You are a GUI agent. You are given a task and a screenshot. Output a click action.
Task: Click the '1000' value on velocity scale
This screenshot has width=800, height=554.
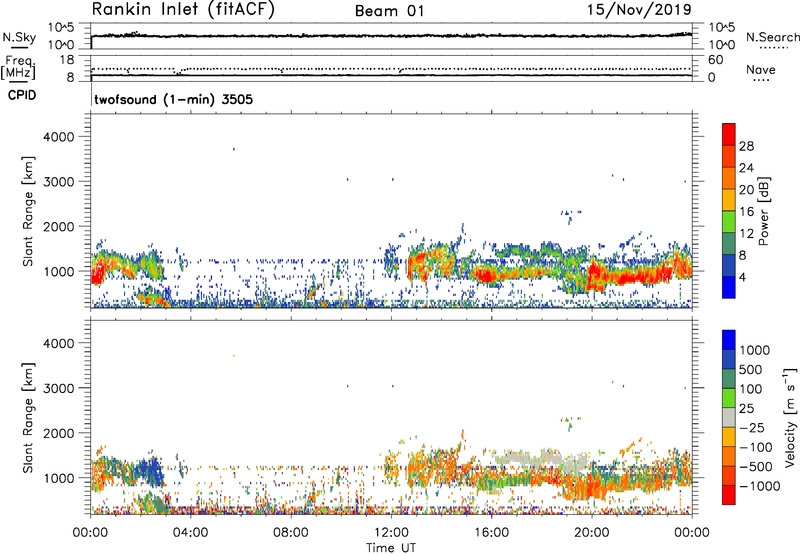(755, 350)
